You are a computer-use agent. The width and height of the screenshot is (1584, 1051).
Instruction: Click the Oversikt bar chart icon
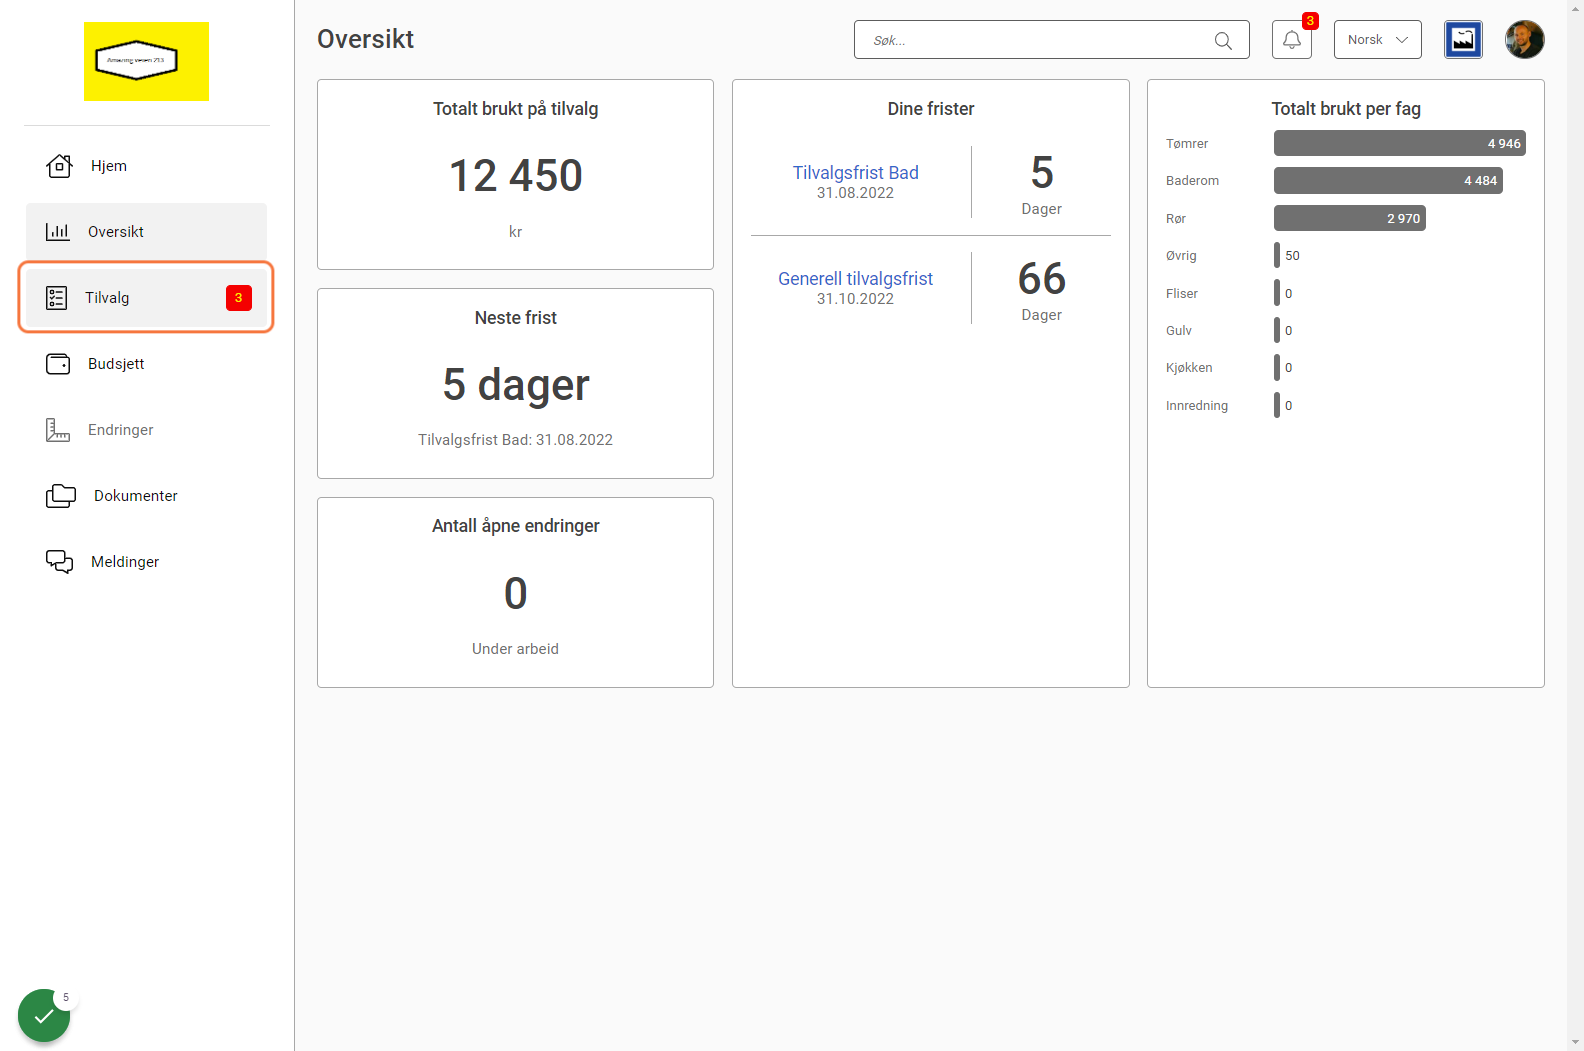pyautogui.click(x=58, y=232)
